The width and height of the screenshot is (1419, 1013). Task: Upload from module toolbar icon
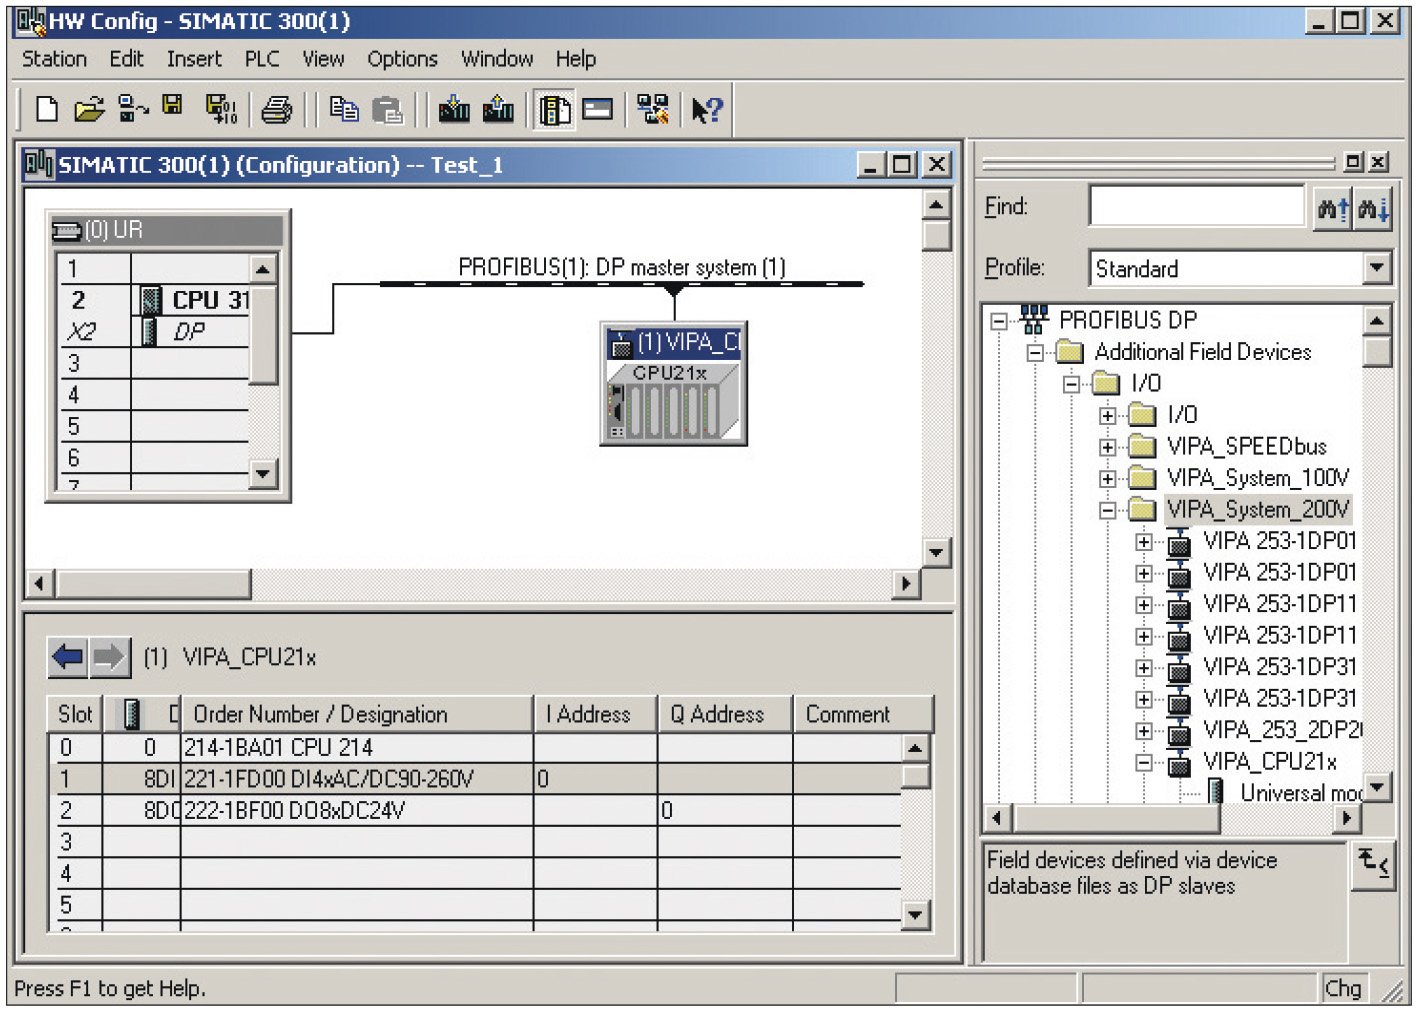tap(498, 109)
